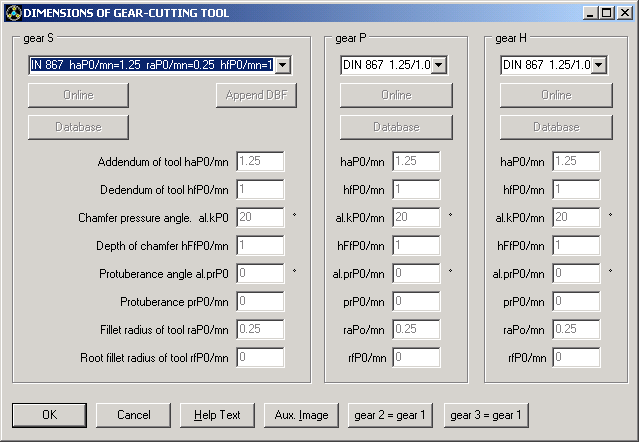Screen dimensions: 639x442
Task: Click the OK button
Action: 49,415
